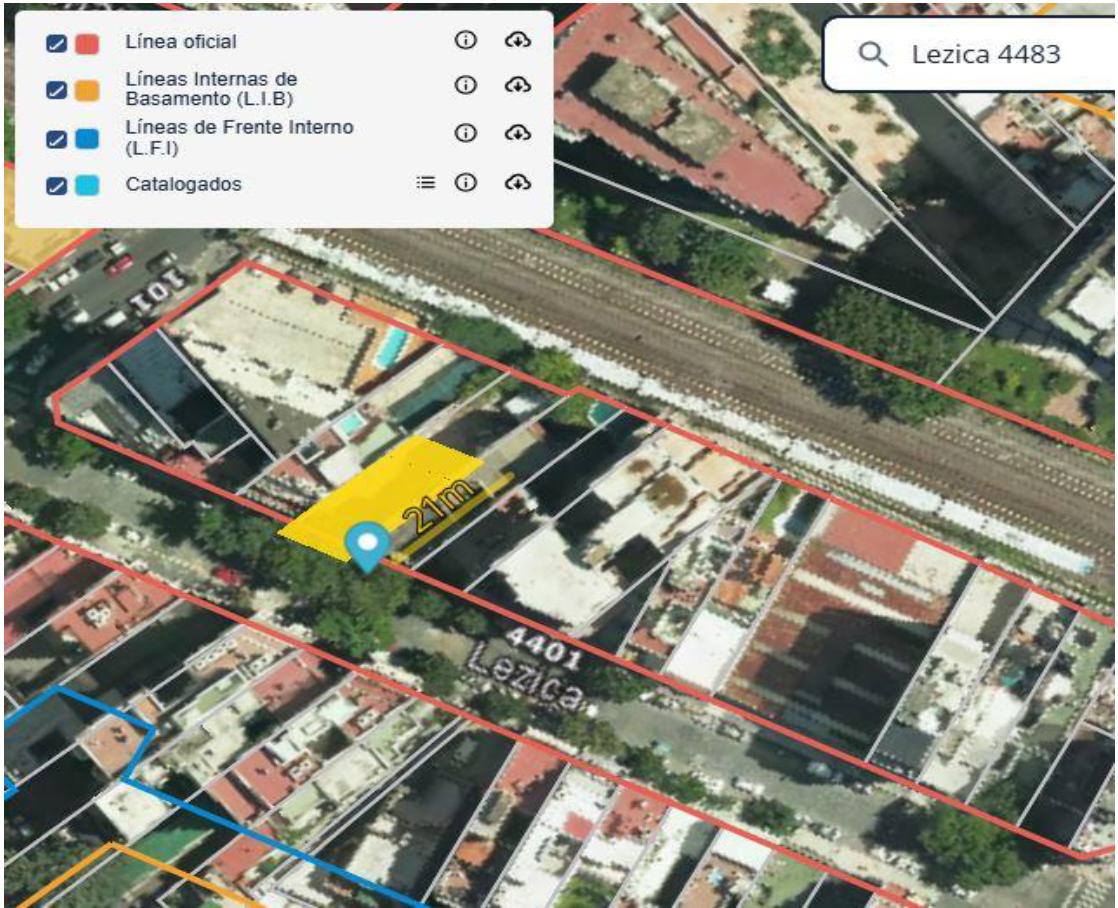1118x908 pixels.
Task: Select the orange L.I.B color swatch
Action: click(x=87, y=90)
